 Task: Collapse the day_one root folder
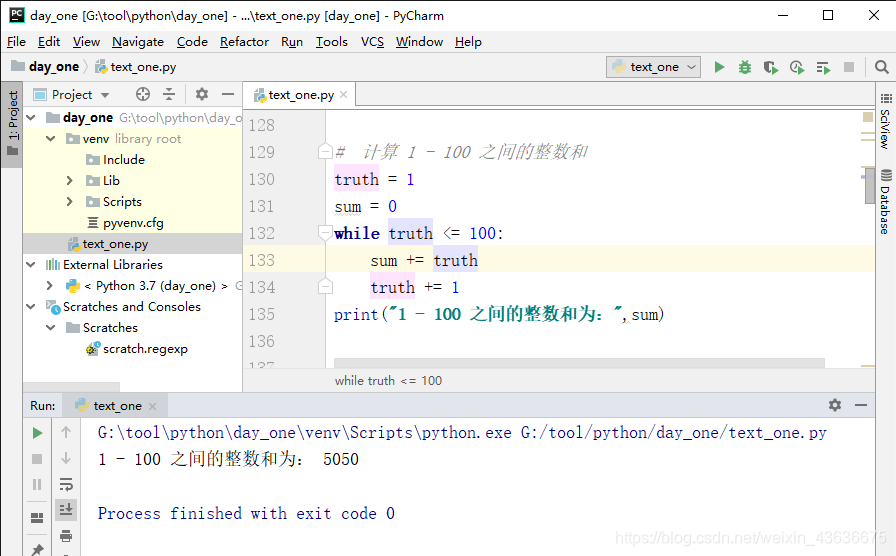coord(31,118)
